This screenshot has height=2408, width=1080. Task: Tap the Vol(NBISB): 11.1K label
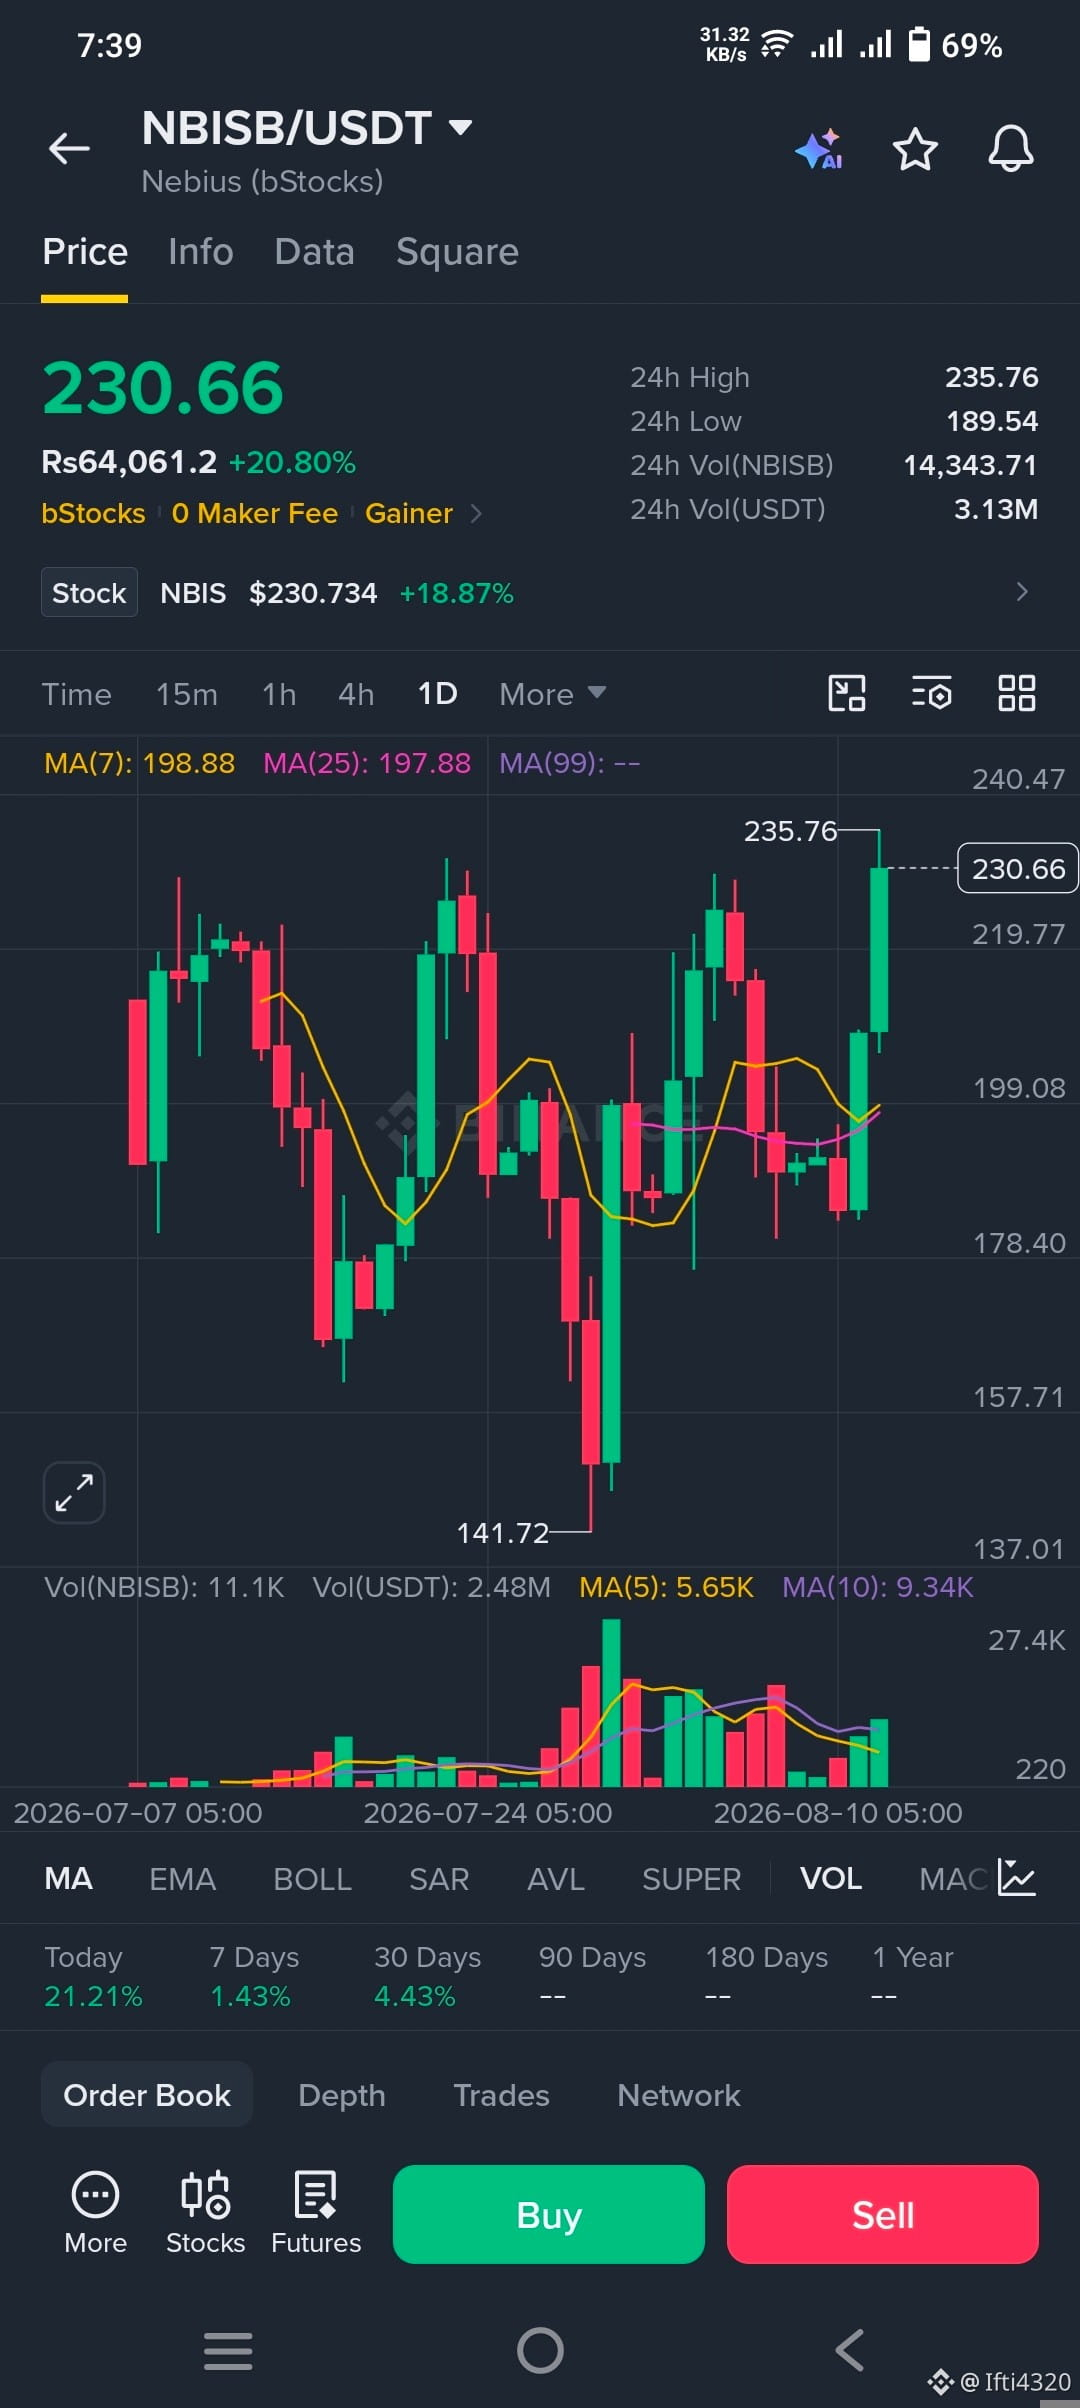164,1587
